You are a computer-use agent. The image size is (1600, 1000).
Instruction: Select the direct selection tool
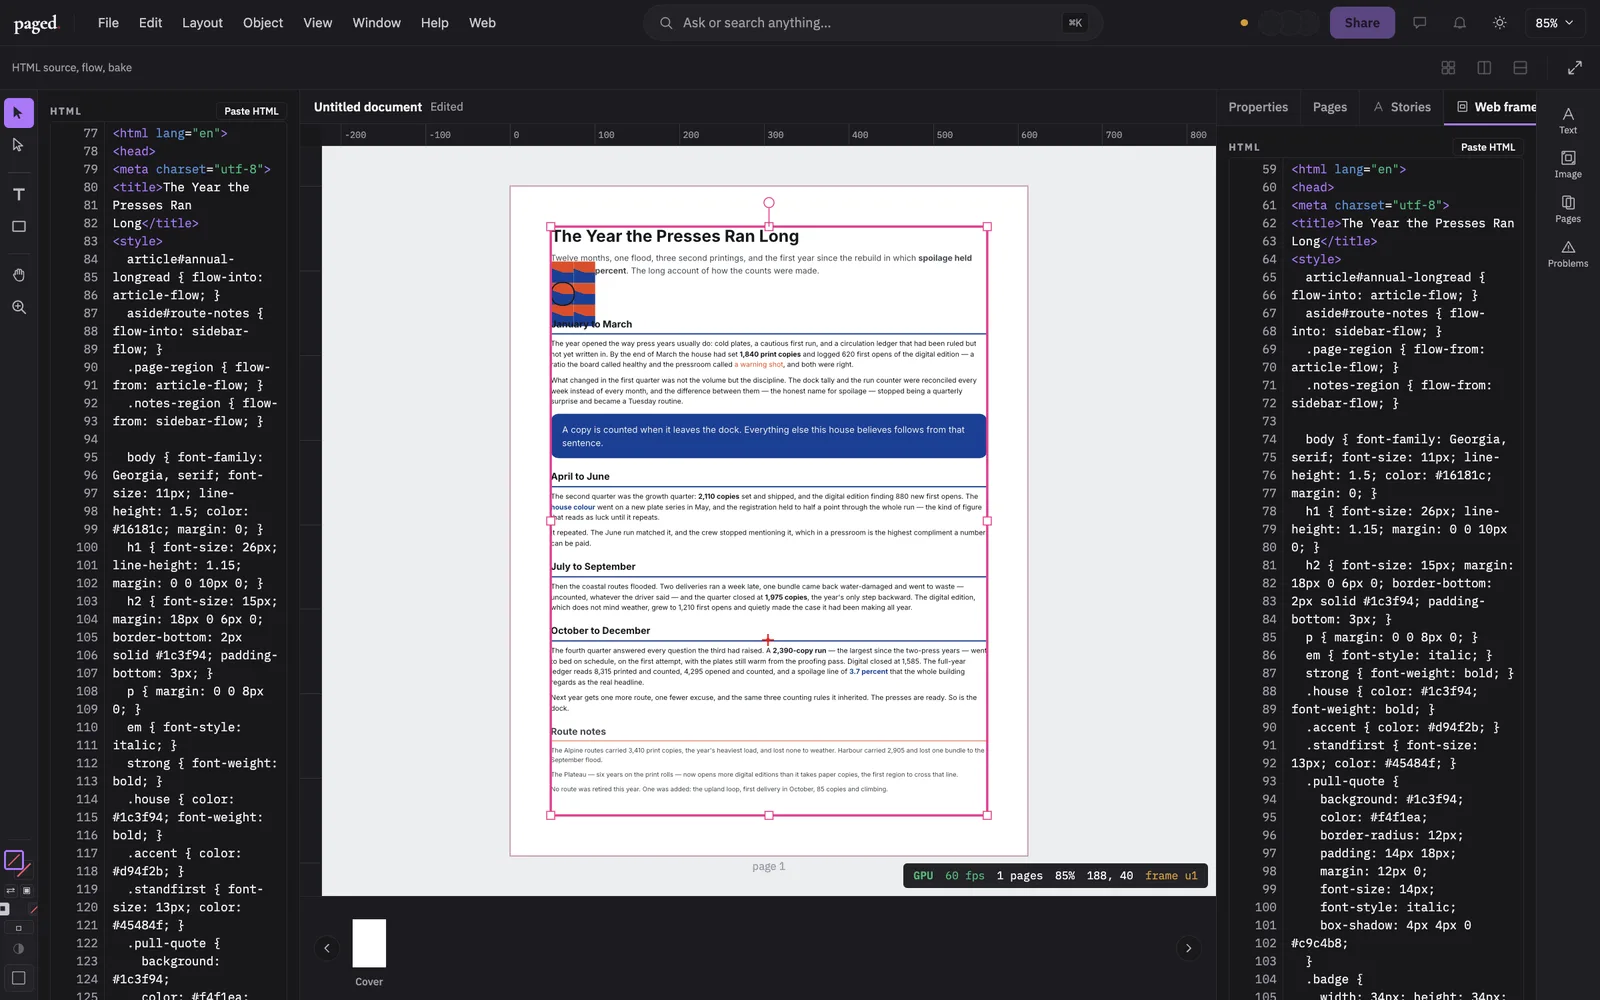click(x=18, y=145)
